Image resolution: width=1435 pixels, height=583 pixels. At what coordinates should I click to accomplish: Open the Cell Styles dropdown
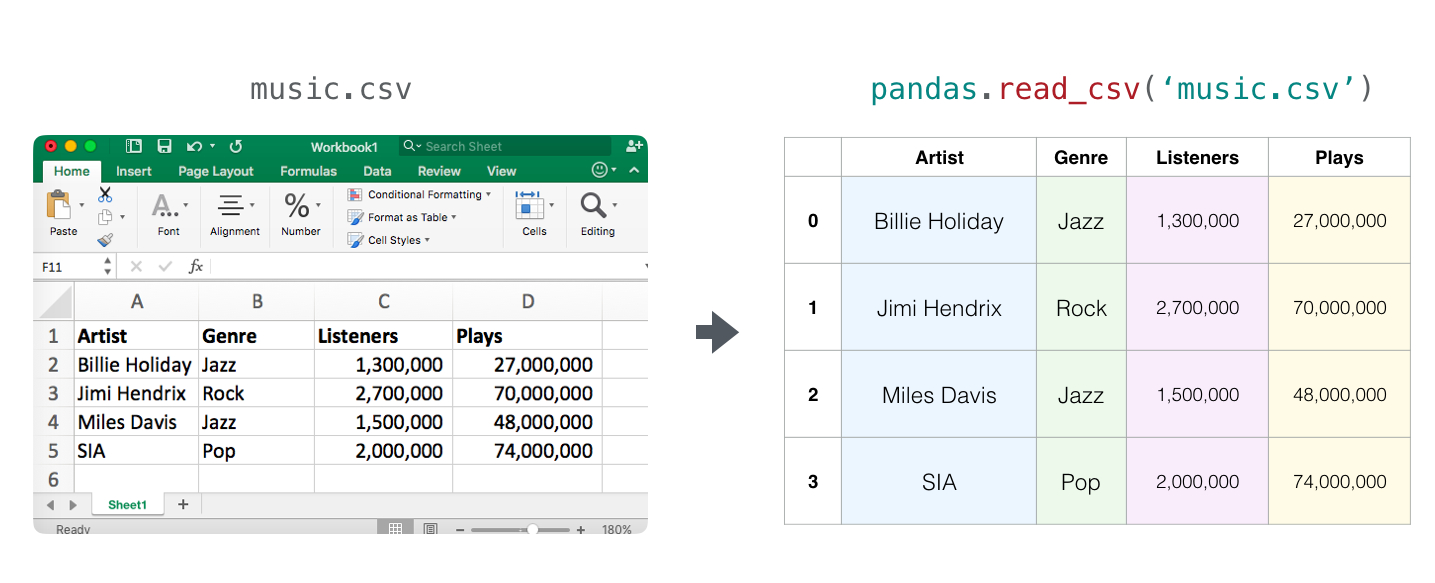[x=394, y=240]
